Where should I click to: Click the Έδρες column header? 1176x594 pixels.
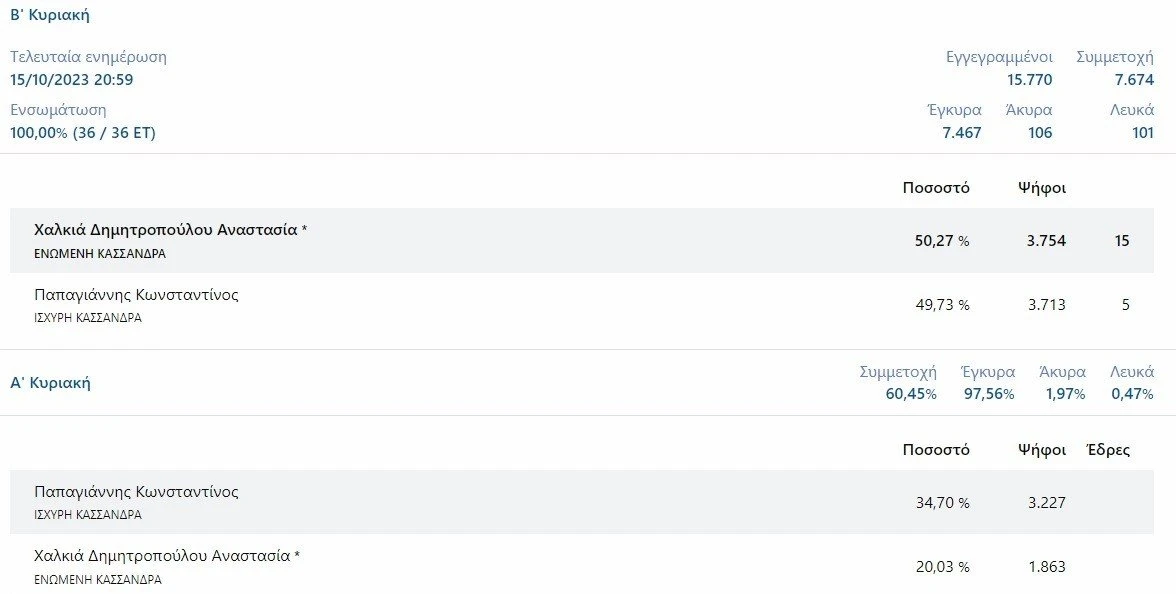point(1108,449)
